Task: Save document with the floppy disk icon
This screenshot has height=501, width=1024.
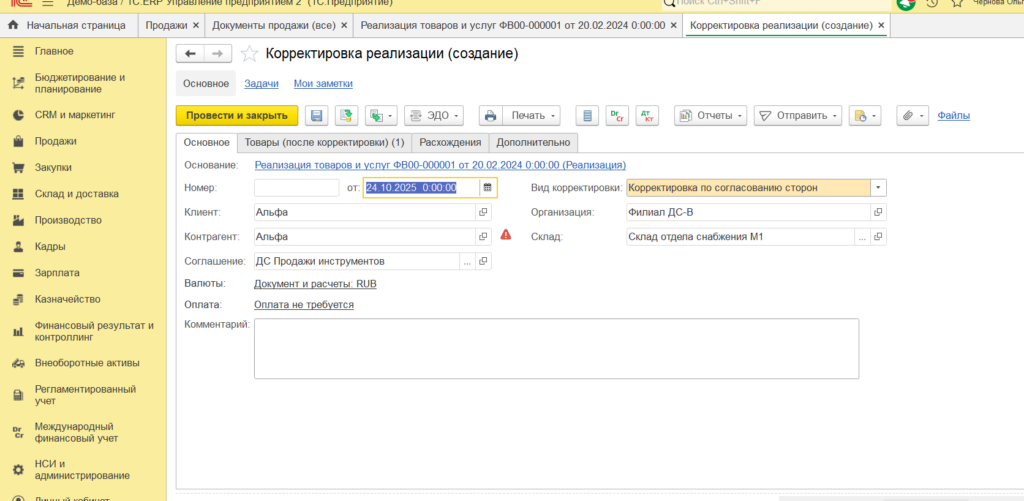Action: [x=317, y=116]
